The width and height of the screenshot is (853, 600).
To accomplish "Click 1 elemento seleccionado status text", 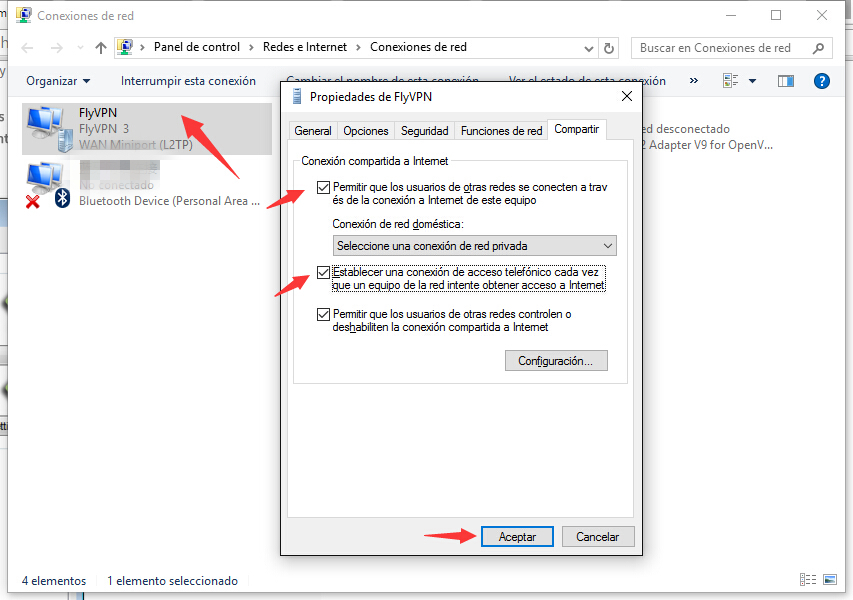I will 172,580.
